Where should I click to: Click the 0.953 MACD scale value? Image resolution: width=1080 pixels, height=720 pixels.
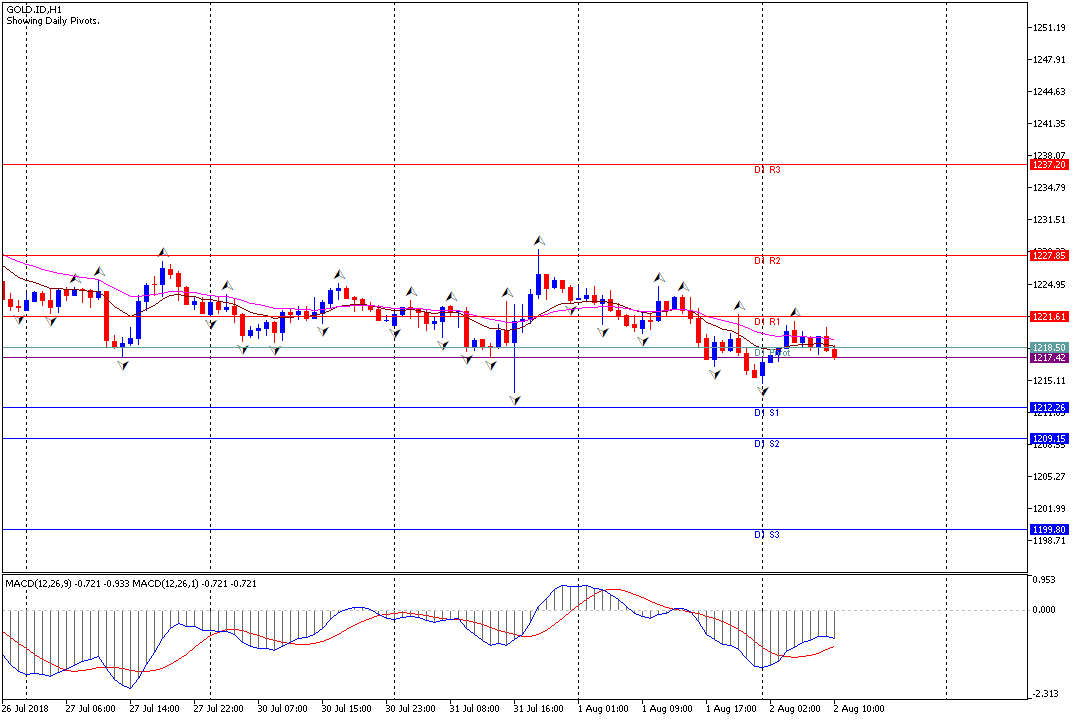(x=1044, y=580)
